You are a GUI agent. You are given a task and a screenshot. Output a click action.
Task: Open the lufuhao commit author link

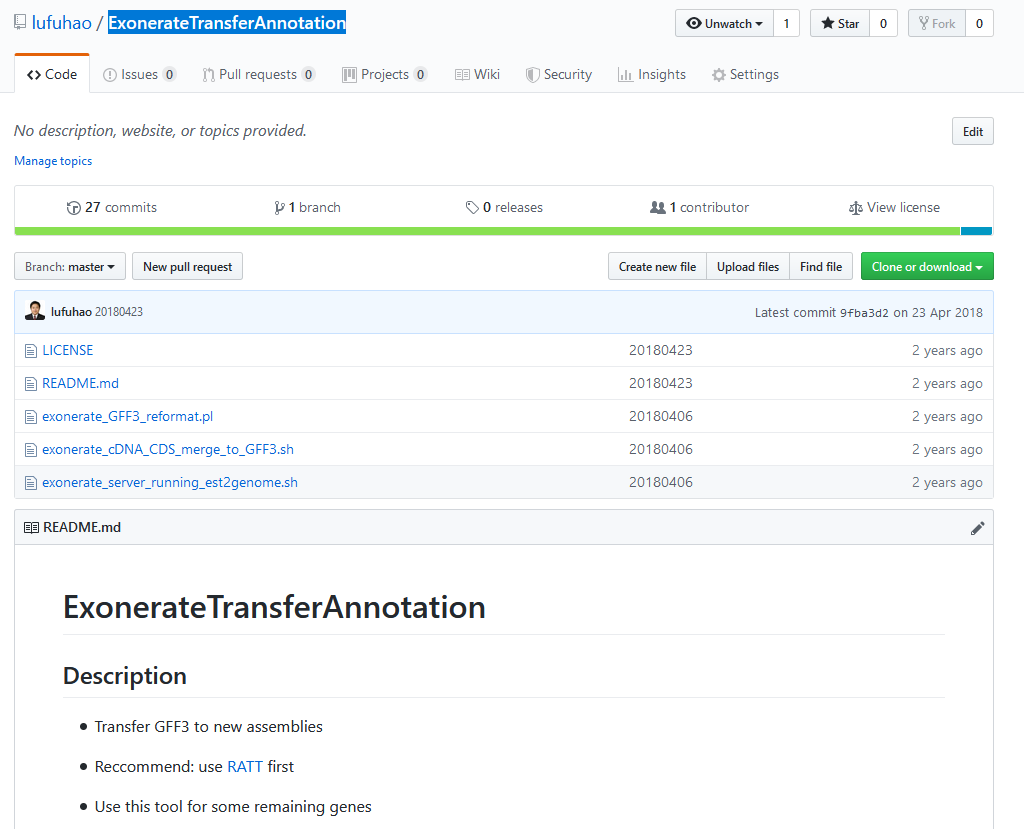[x=71, y=312]
